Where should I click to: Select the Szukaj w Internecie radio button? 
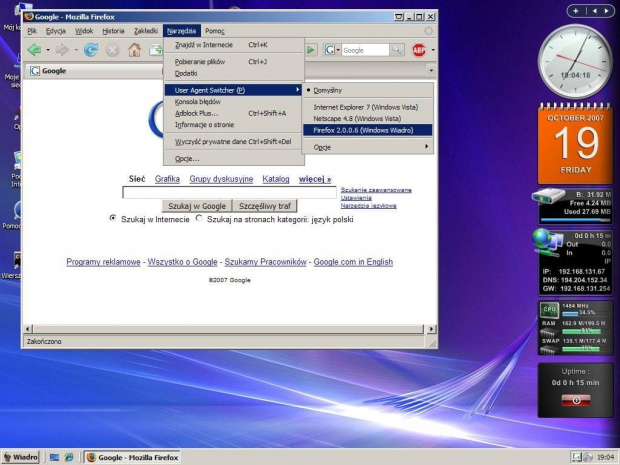113,218
